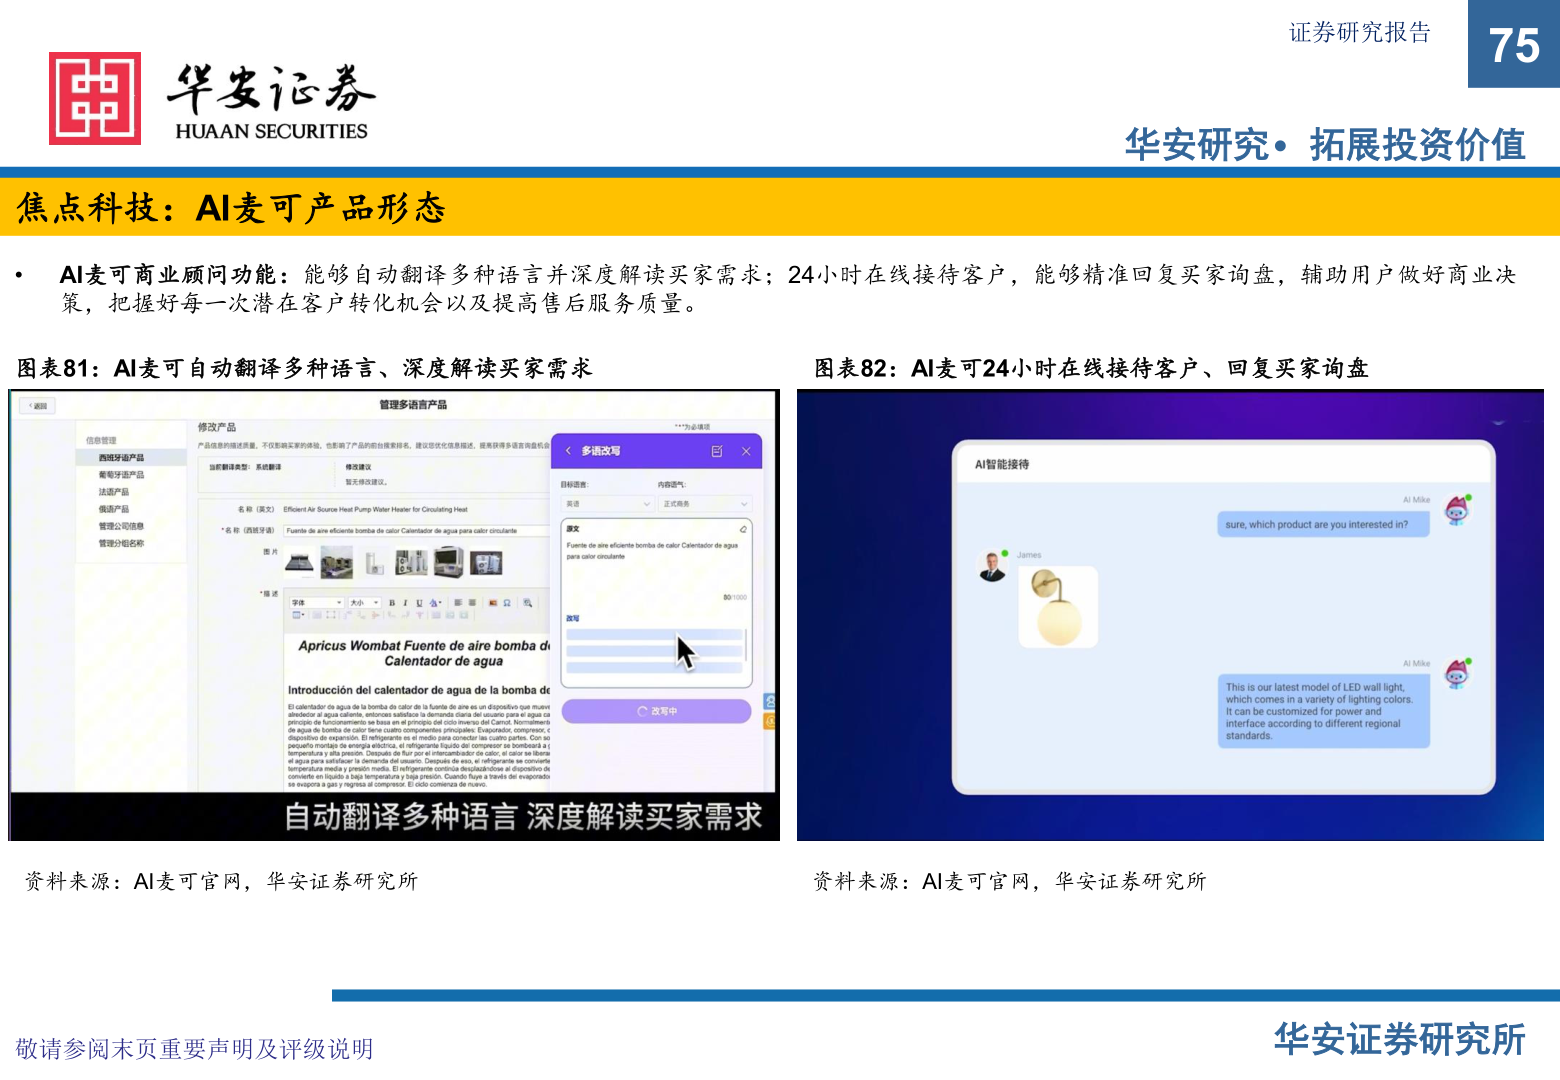Open 葡萄牙语产品 in the sidebar
This screenshot has height=1080, width=1560.
coord(122,475)
